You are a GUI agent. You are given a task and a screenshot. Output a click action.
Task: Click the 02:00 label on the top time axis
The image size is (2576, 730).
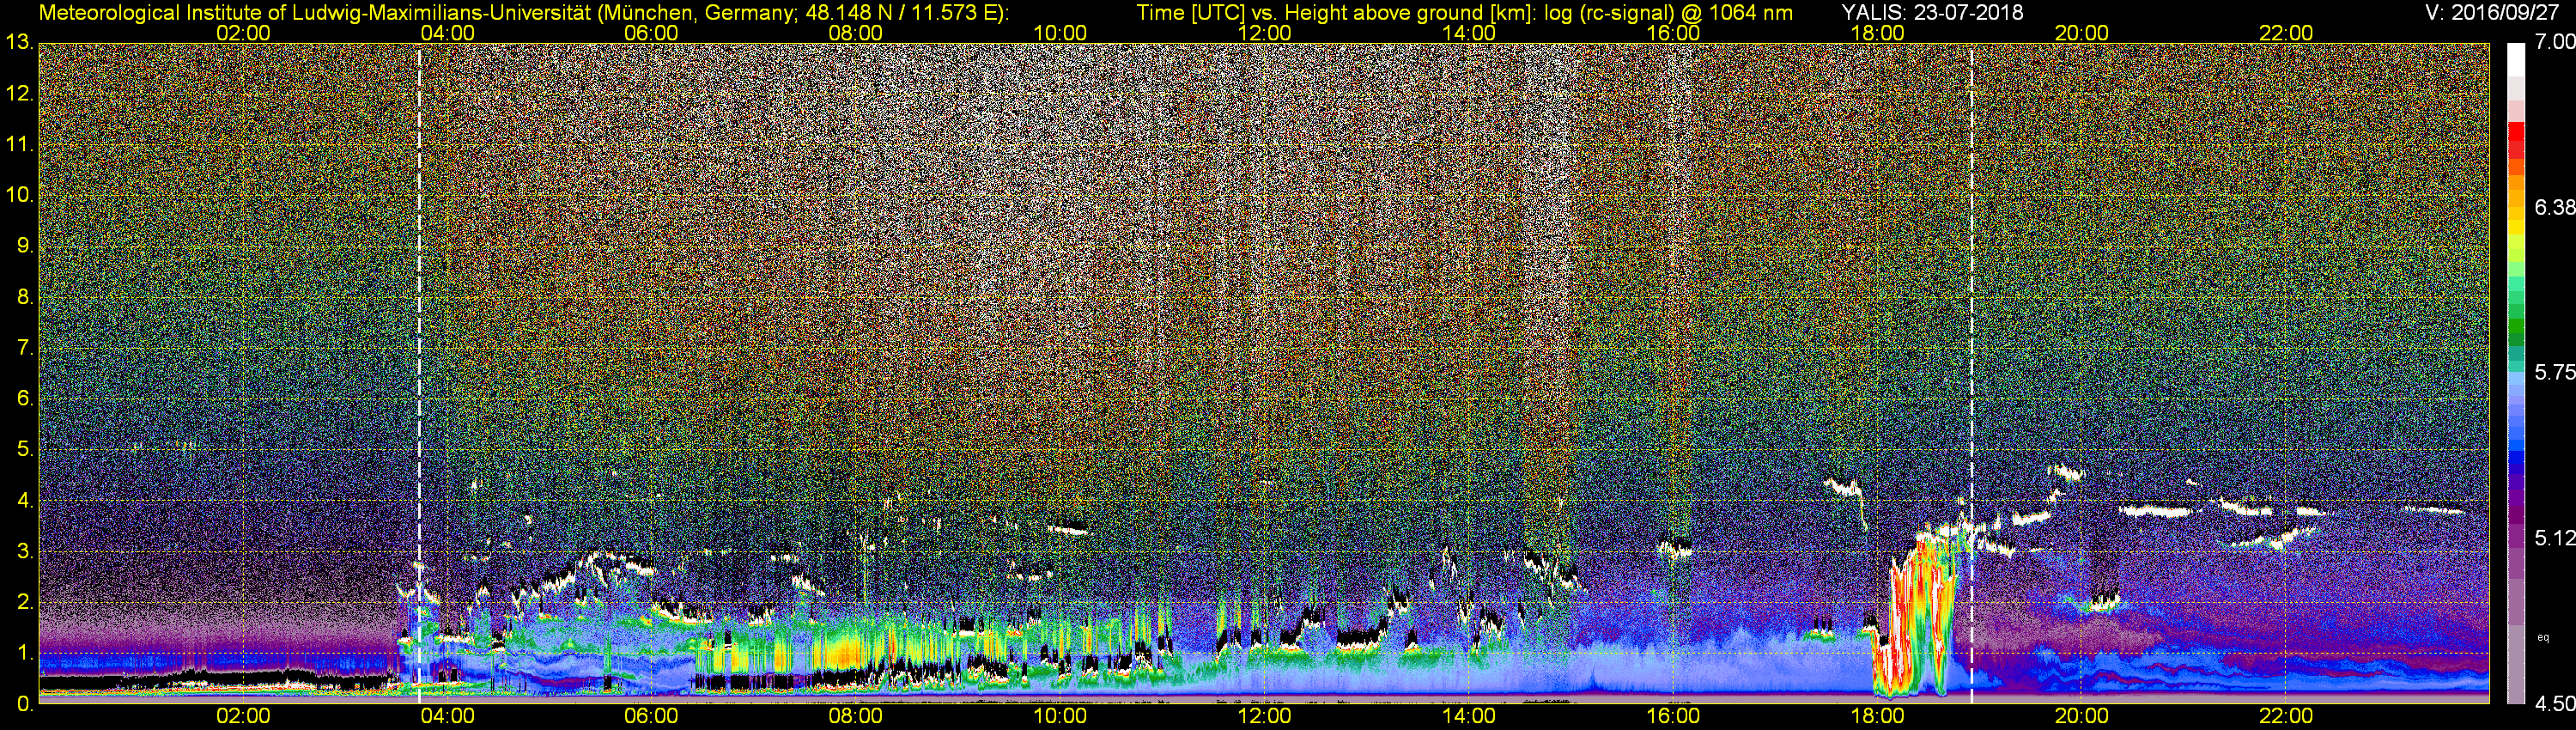click(243, 33)
